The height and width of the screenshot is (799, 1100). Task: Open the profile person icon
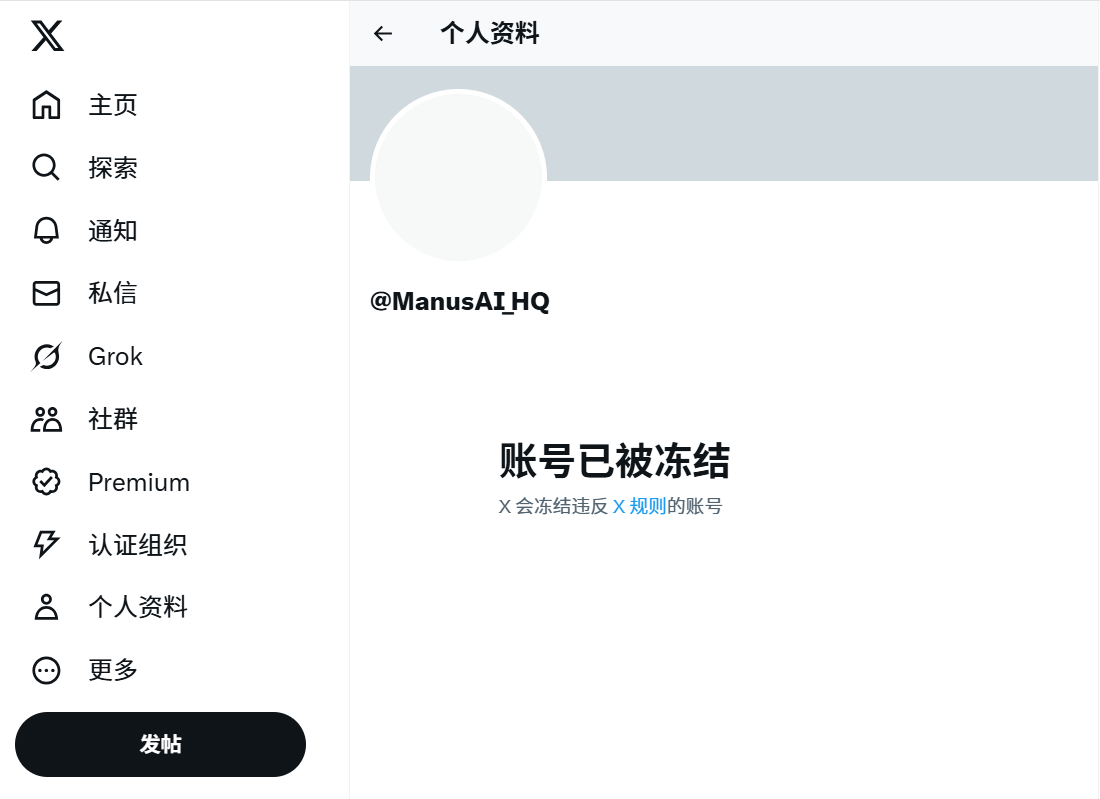pos(46,607)
